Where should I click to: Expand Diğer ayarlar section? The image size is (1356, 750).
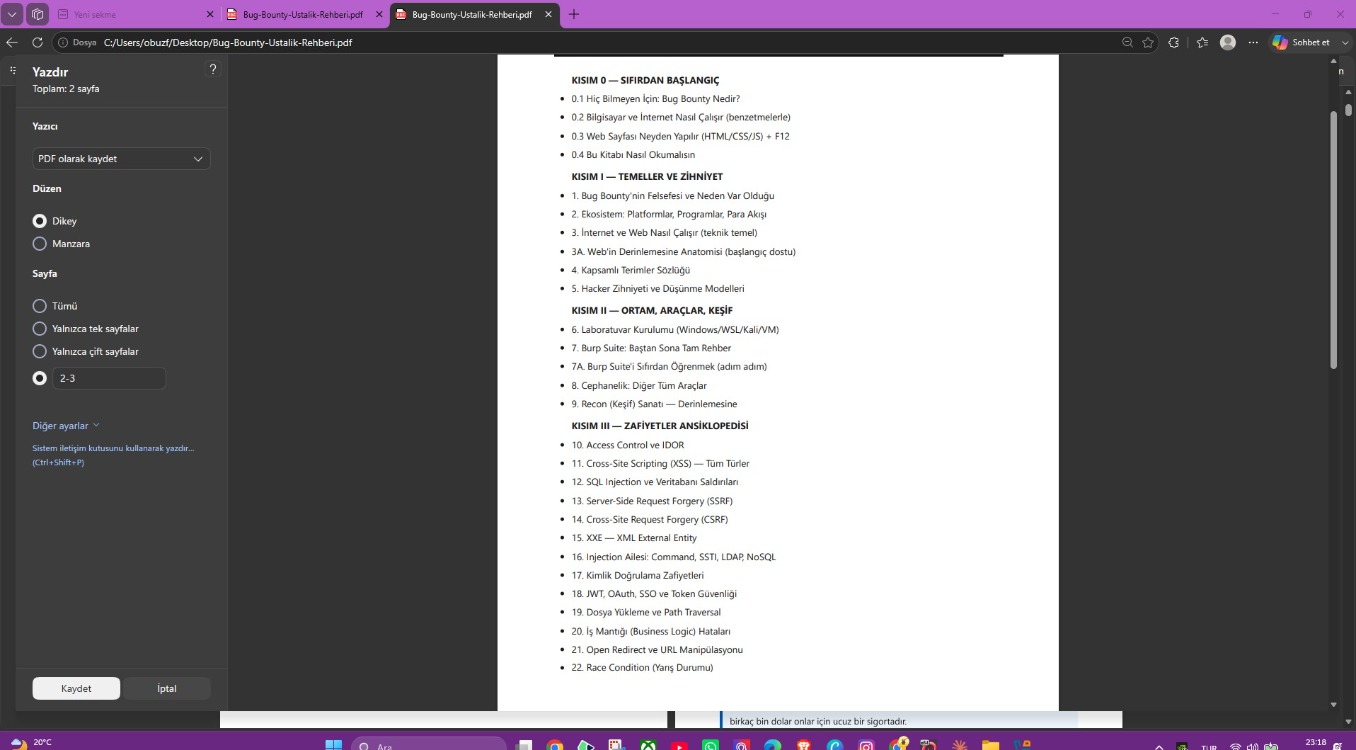[x=66, y=425]
